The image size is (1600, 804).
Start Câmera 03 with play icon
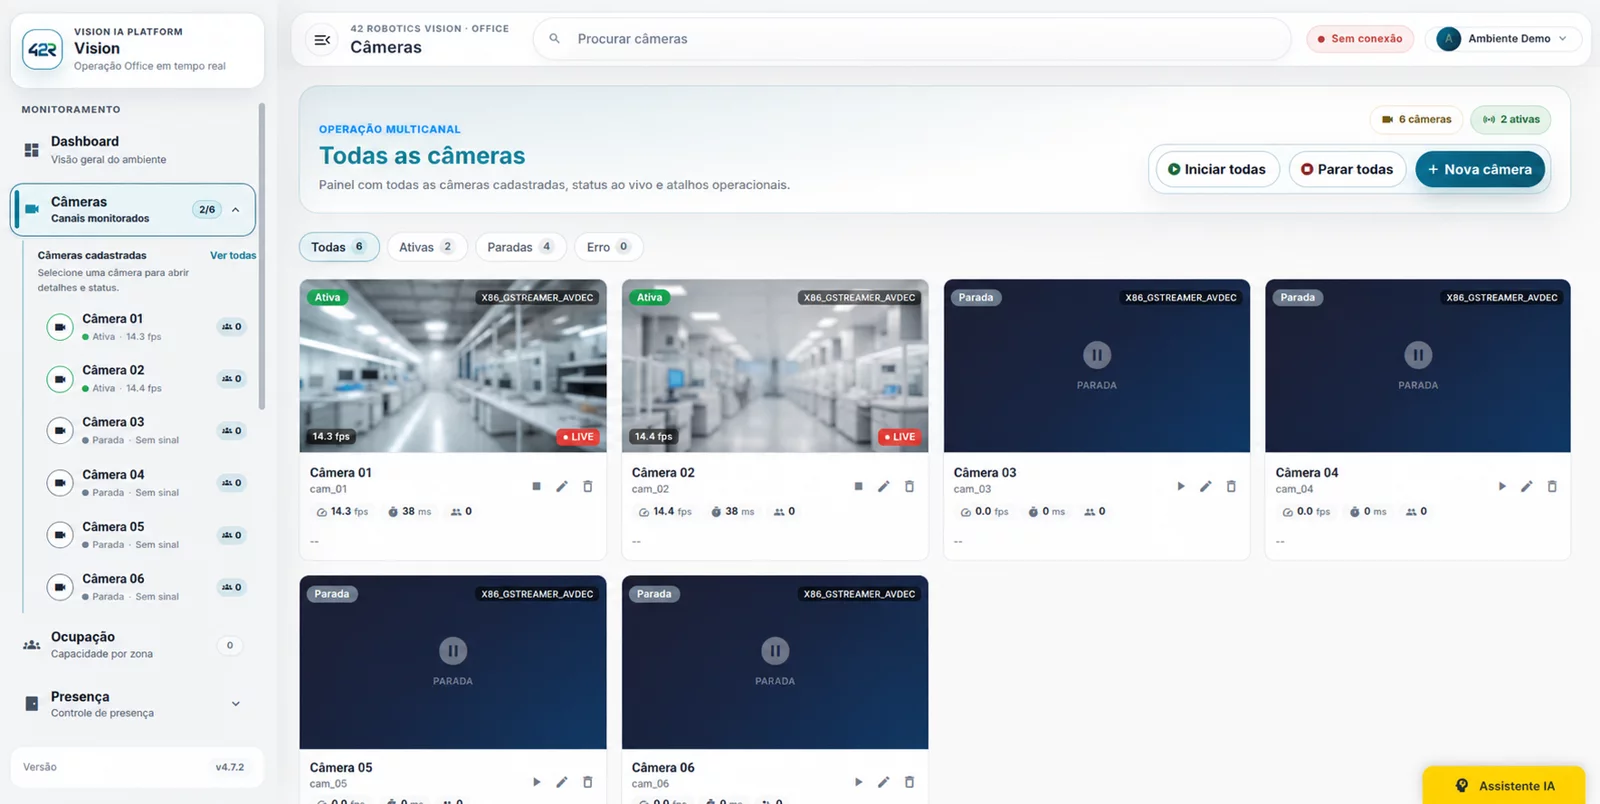[1180, 486]
